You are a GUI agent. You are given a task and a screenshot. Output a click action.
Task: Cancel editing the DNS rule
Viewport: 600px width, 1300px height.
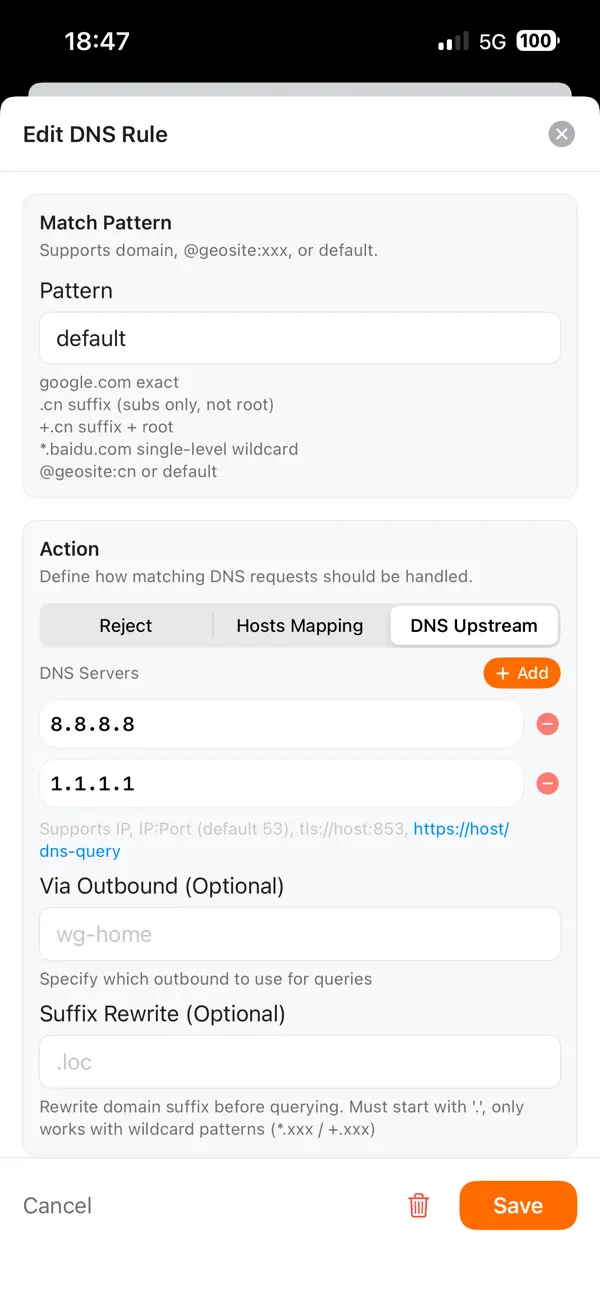56,1205
